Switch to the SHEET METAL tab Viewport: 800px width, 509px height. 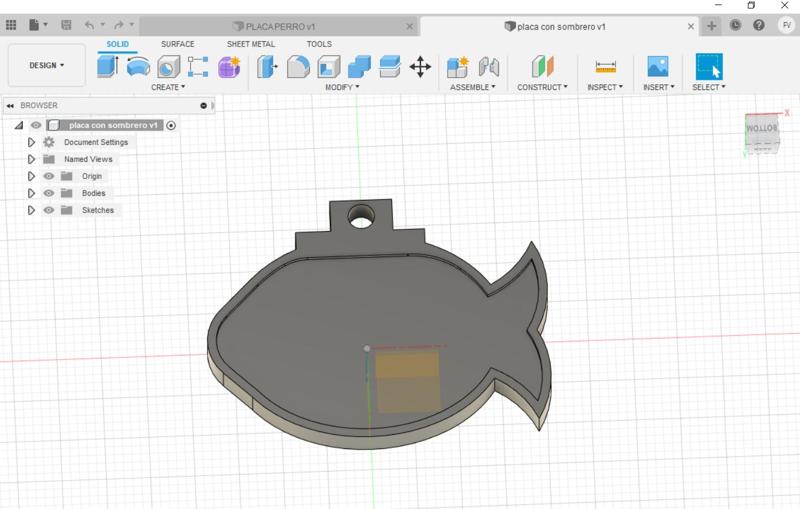[251, 44]
